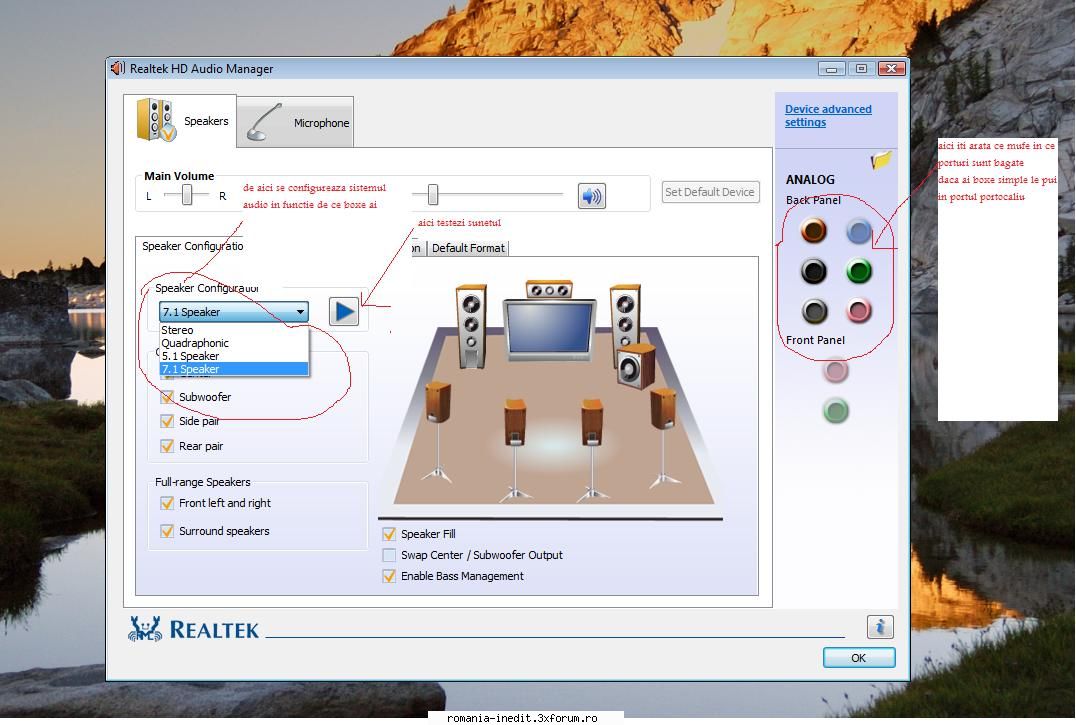Enable Swap Center / Subwoofer Output
This screenshot has height=725, width=1076.
389,555
